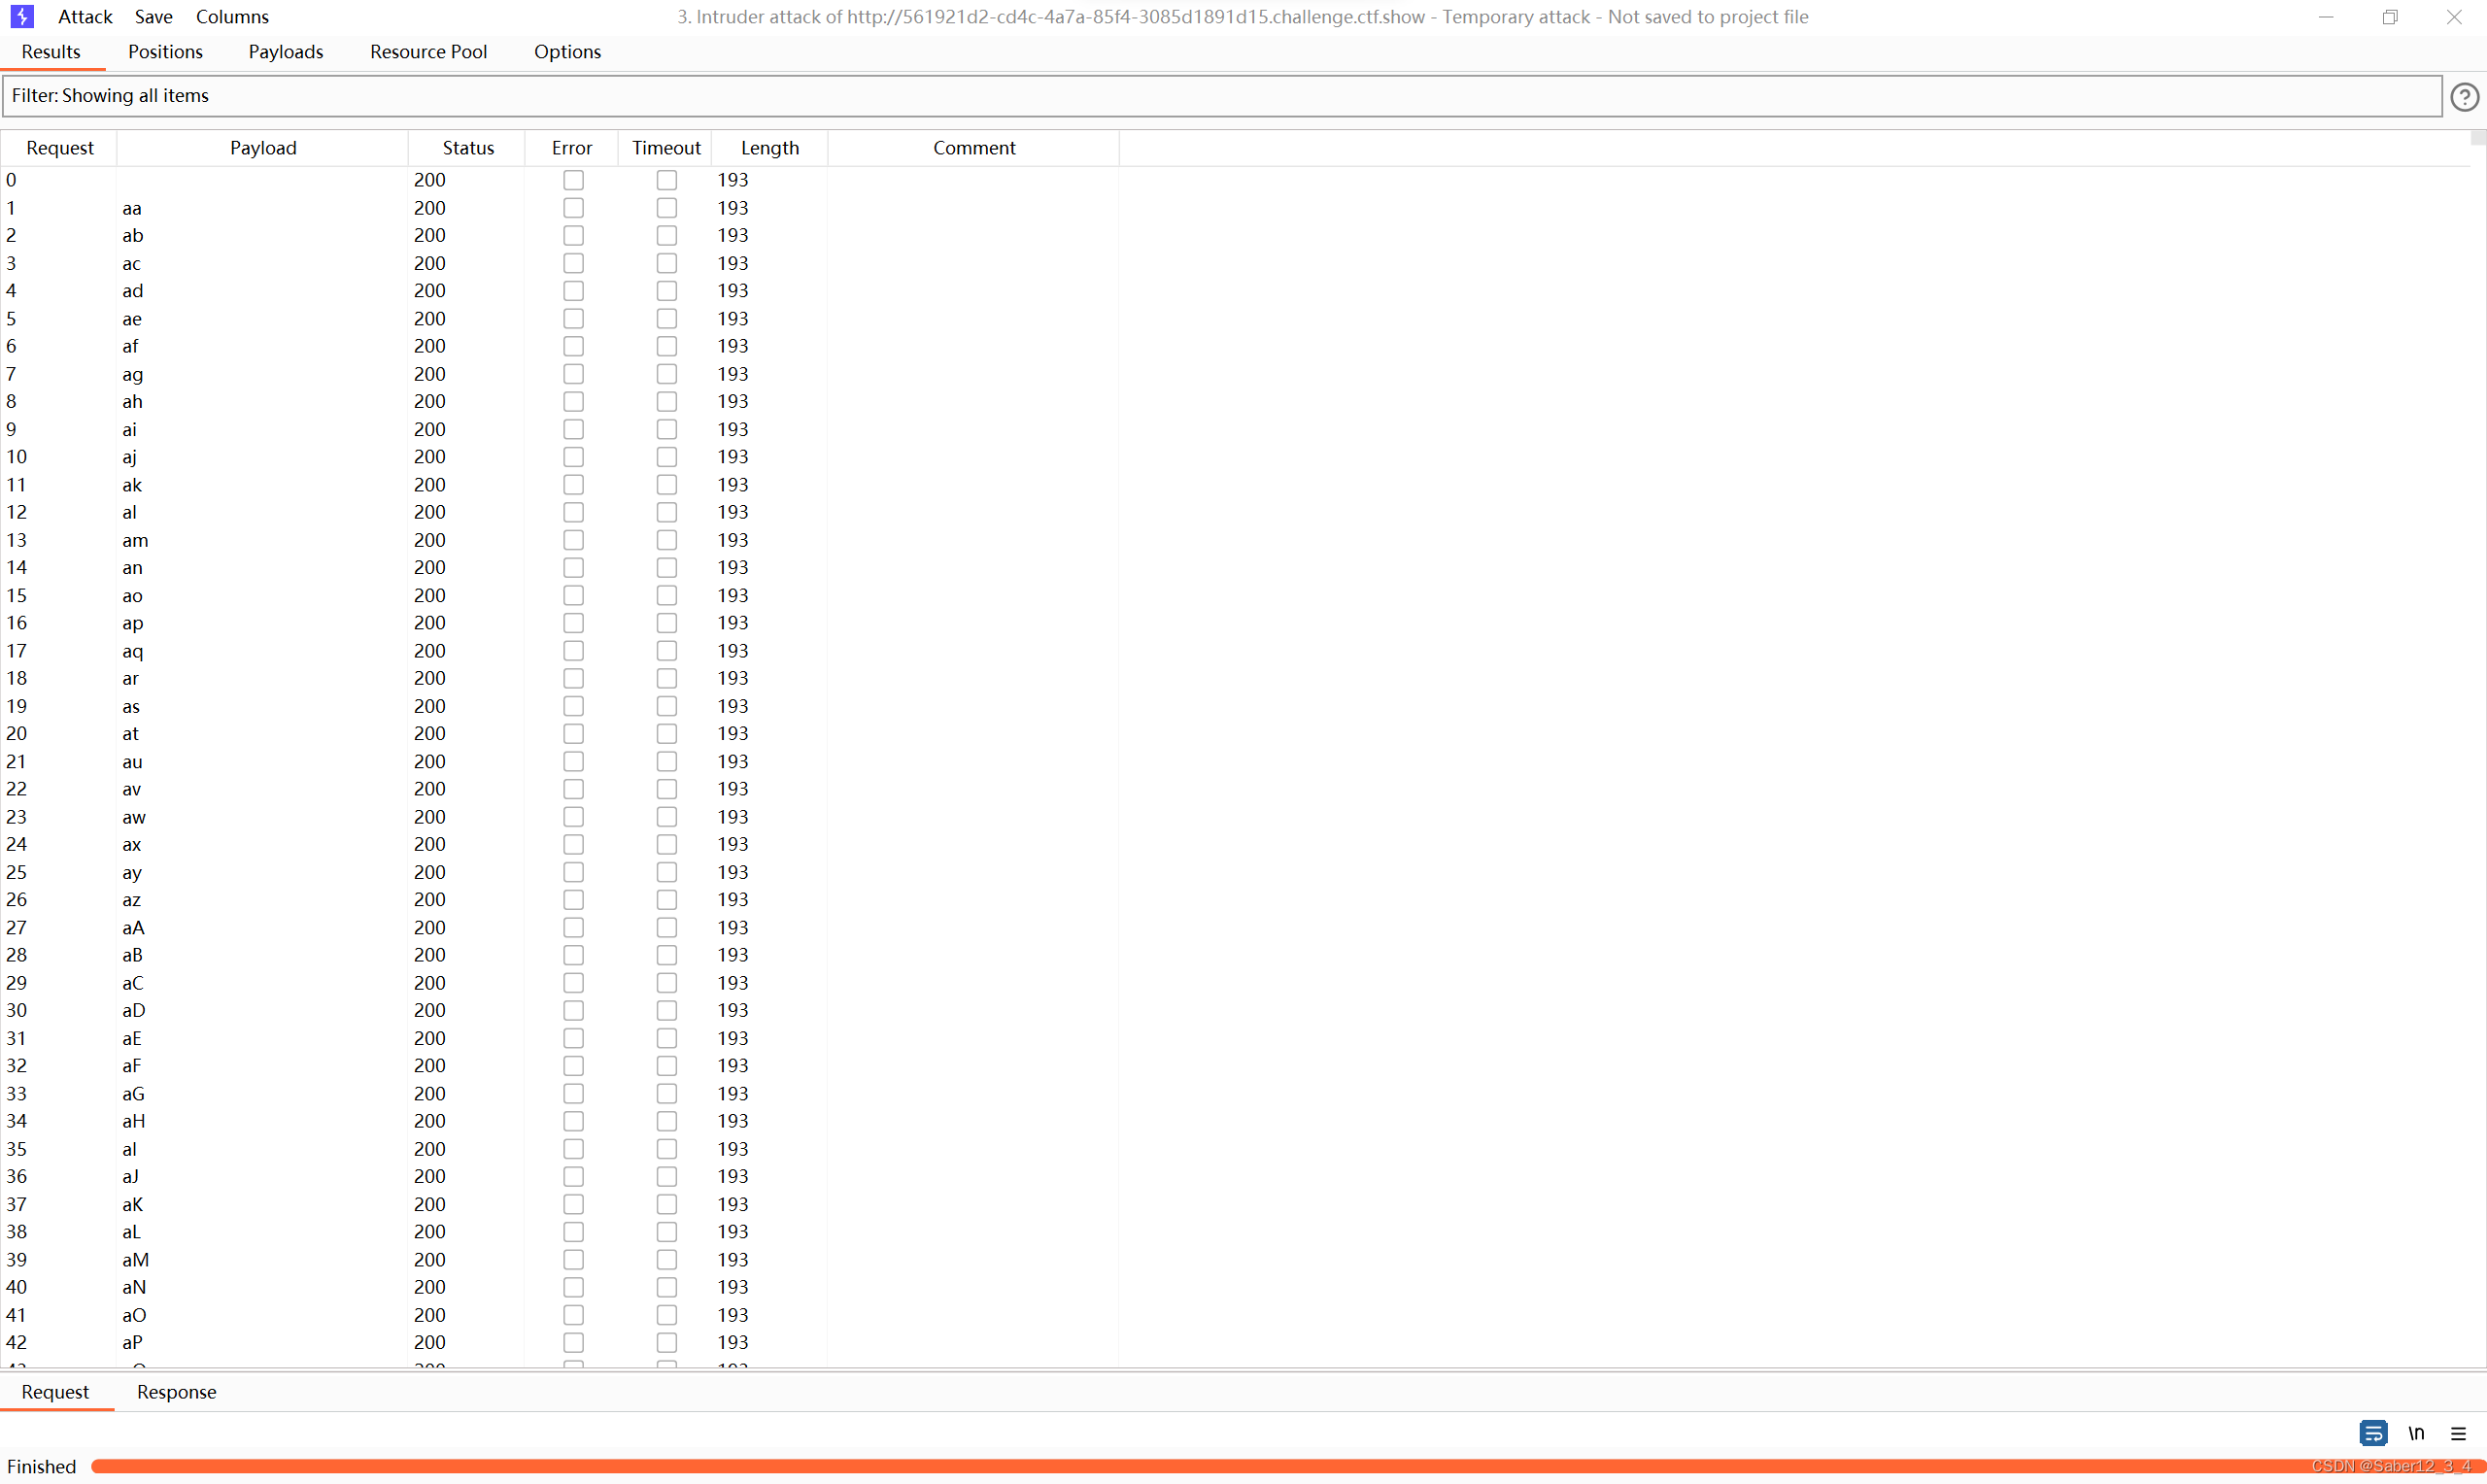Open the hamburger options menu icon

(2458, 1433)
